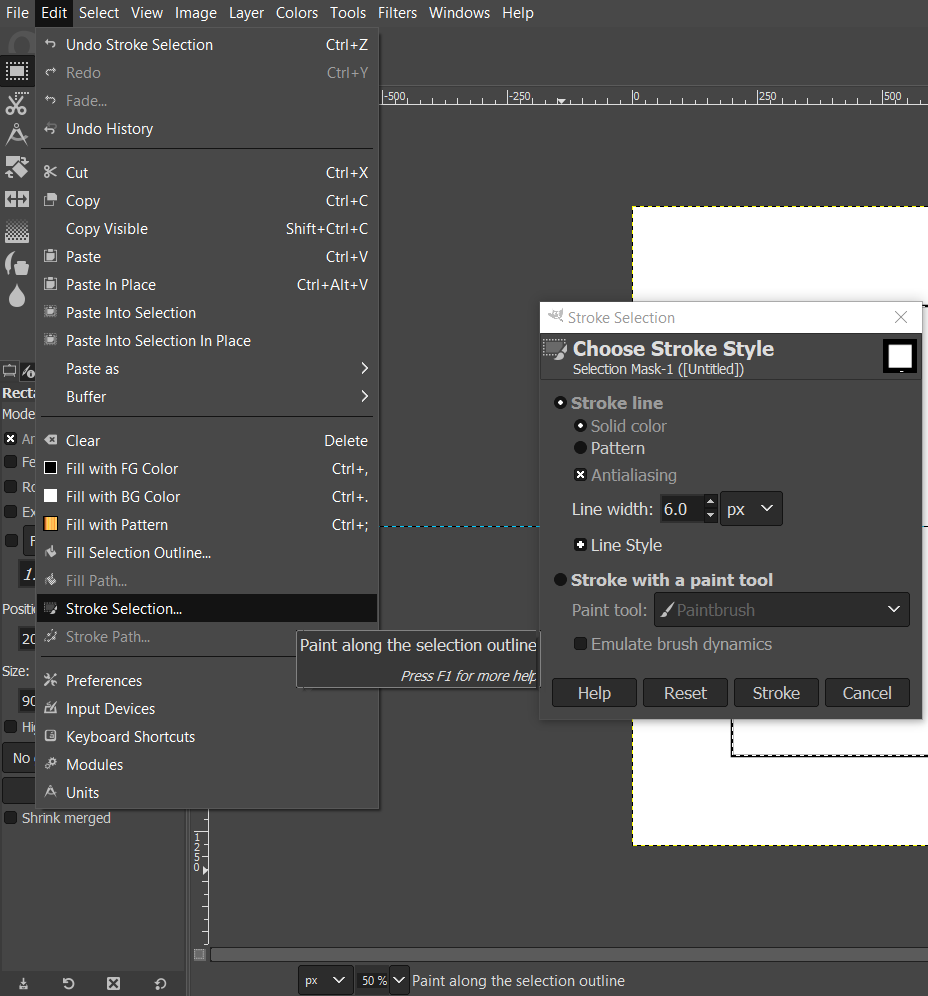This screenshot has width=928, height=996.
Task: Select the Rectangle Select tool in toolbox
Action: (x=17, y=71)
